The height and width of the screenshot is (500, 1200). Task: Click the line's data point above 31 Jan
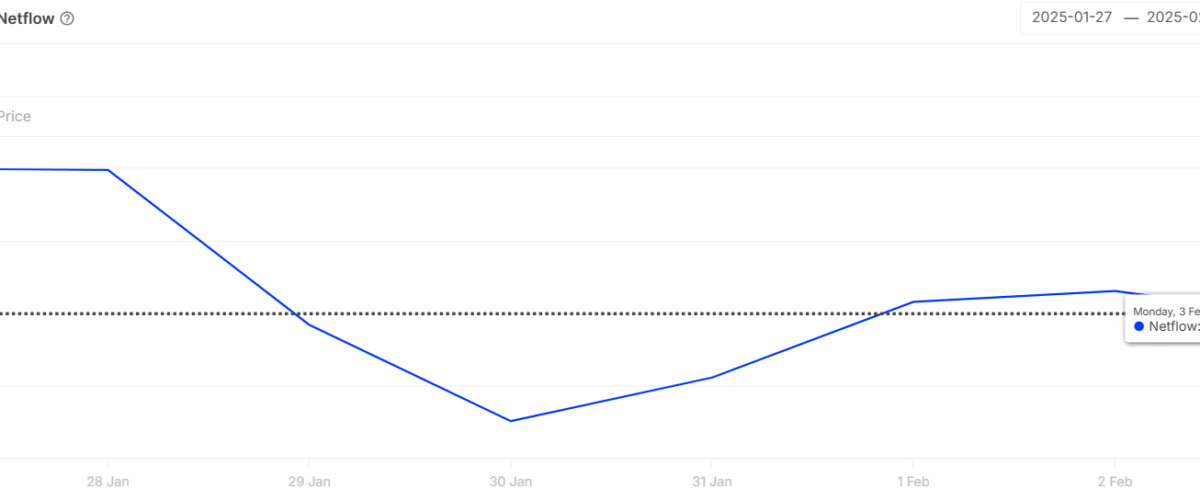click(711, 378)
